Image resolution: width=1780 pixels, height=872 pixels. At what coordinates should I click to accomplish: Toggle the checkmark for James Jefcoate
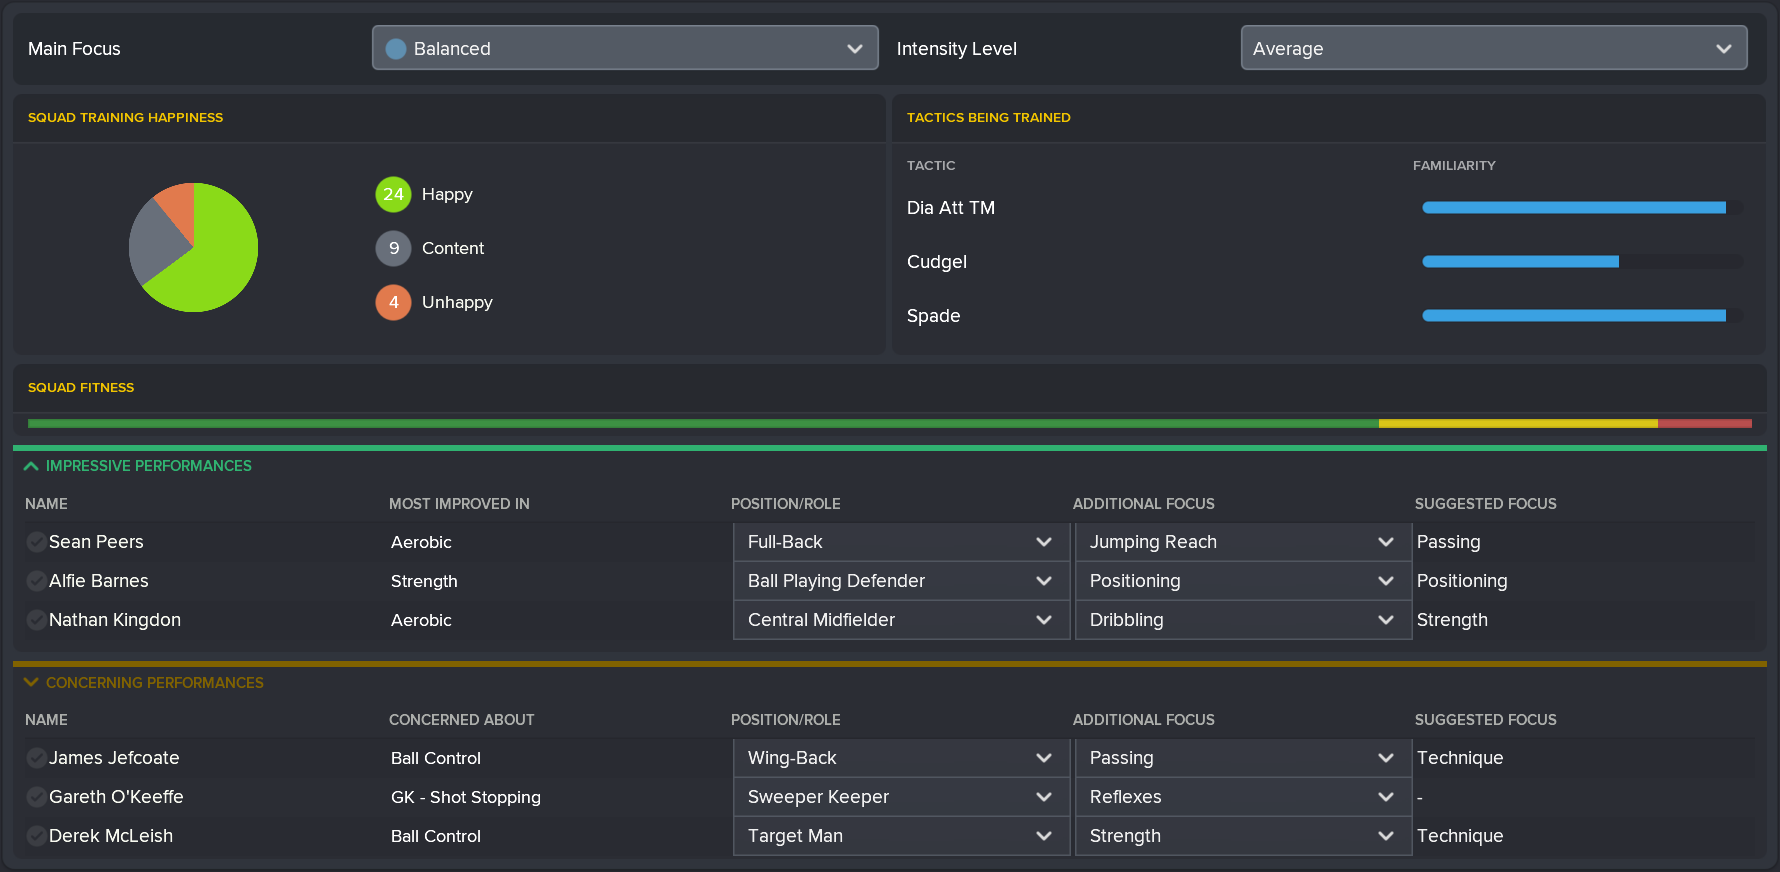(x=36, y=758)
